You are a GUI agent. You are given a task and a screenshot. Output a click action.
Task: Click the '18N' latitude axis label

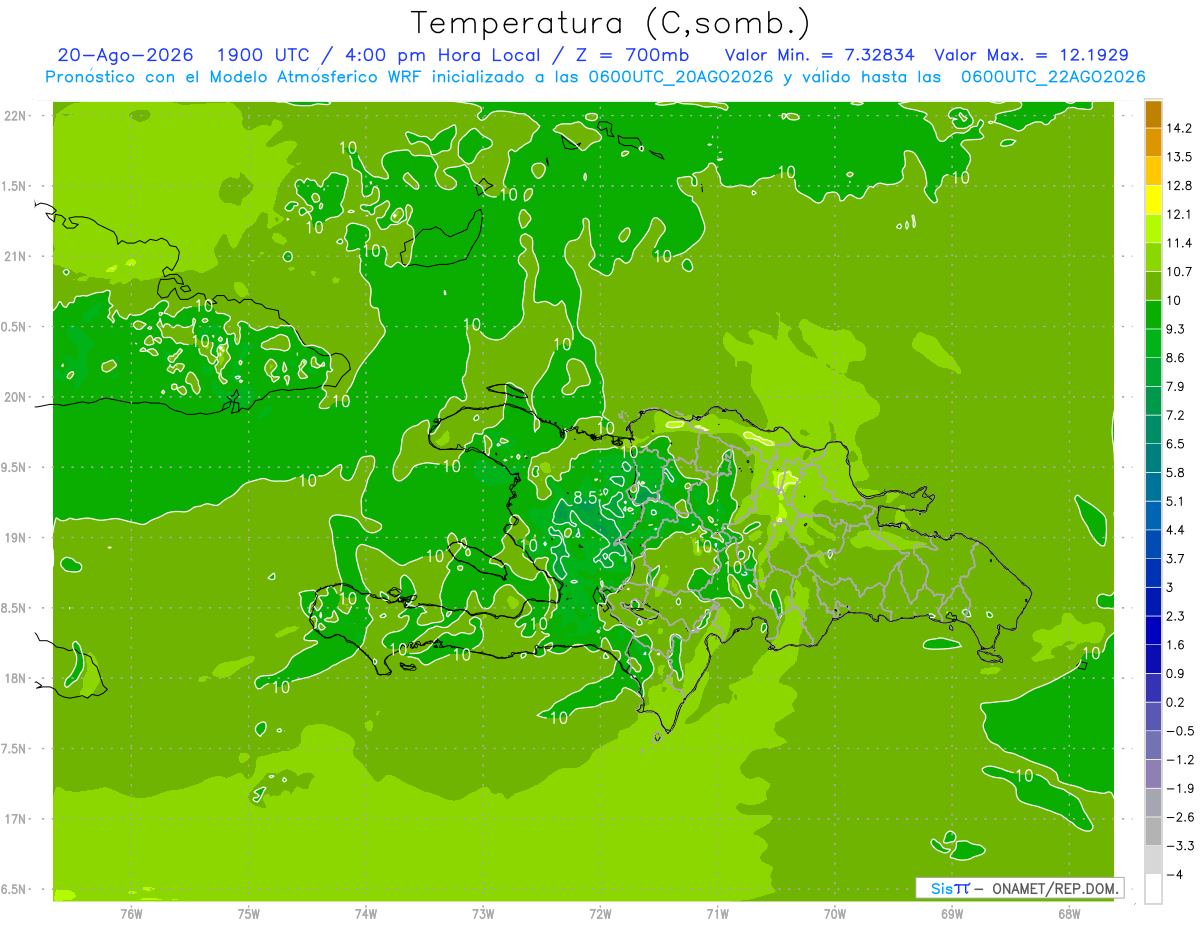[14, 678]
